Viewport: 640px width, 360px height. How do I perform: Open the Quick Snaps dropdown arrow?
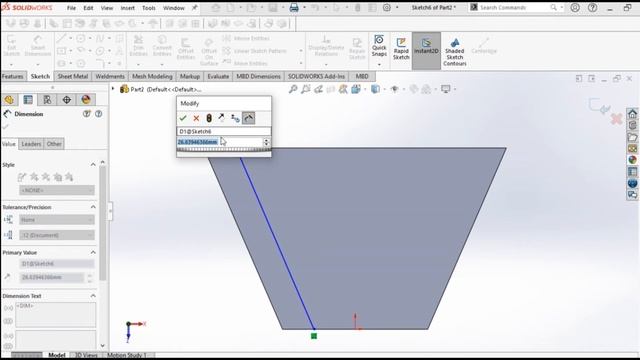(379, 64)
